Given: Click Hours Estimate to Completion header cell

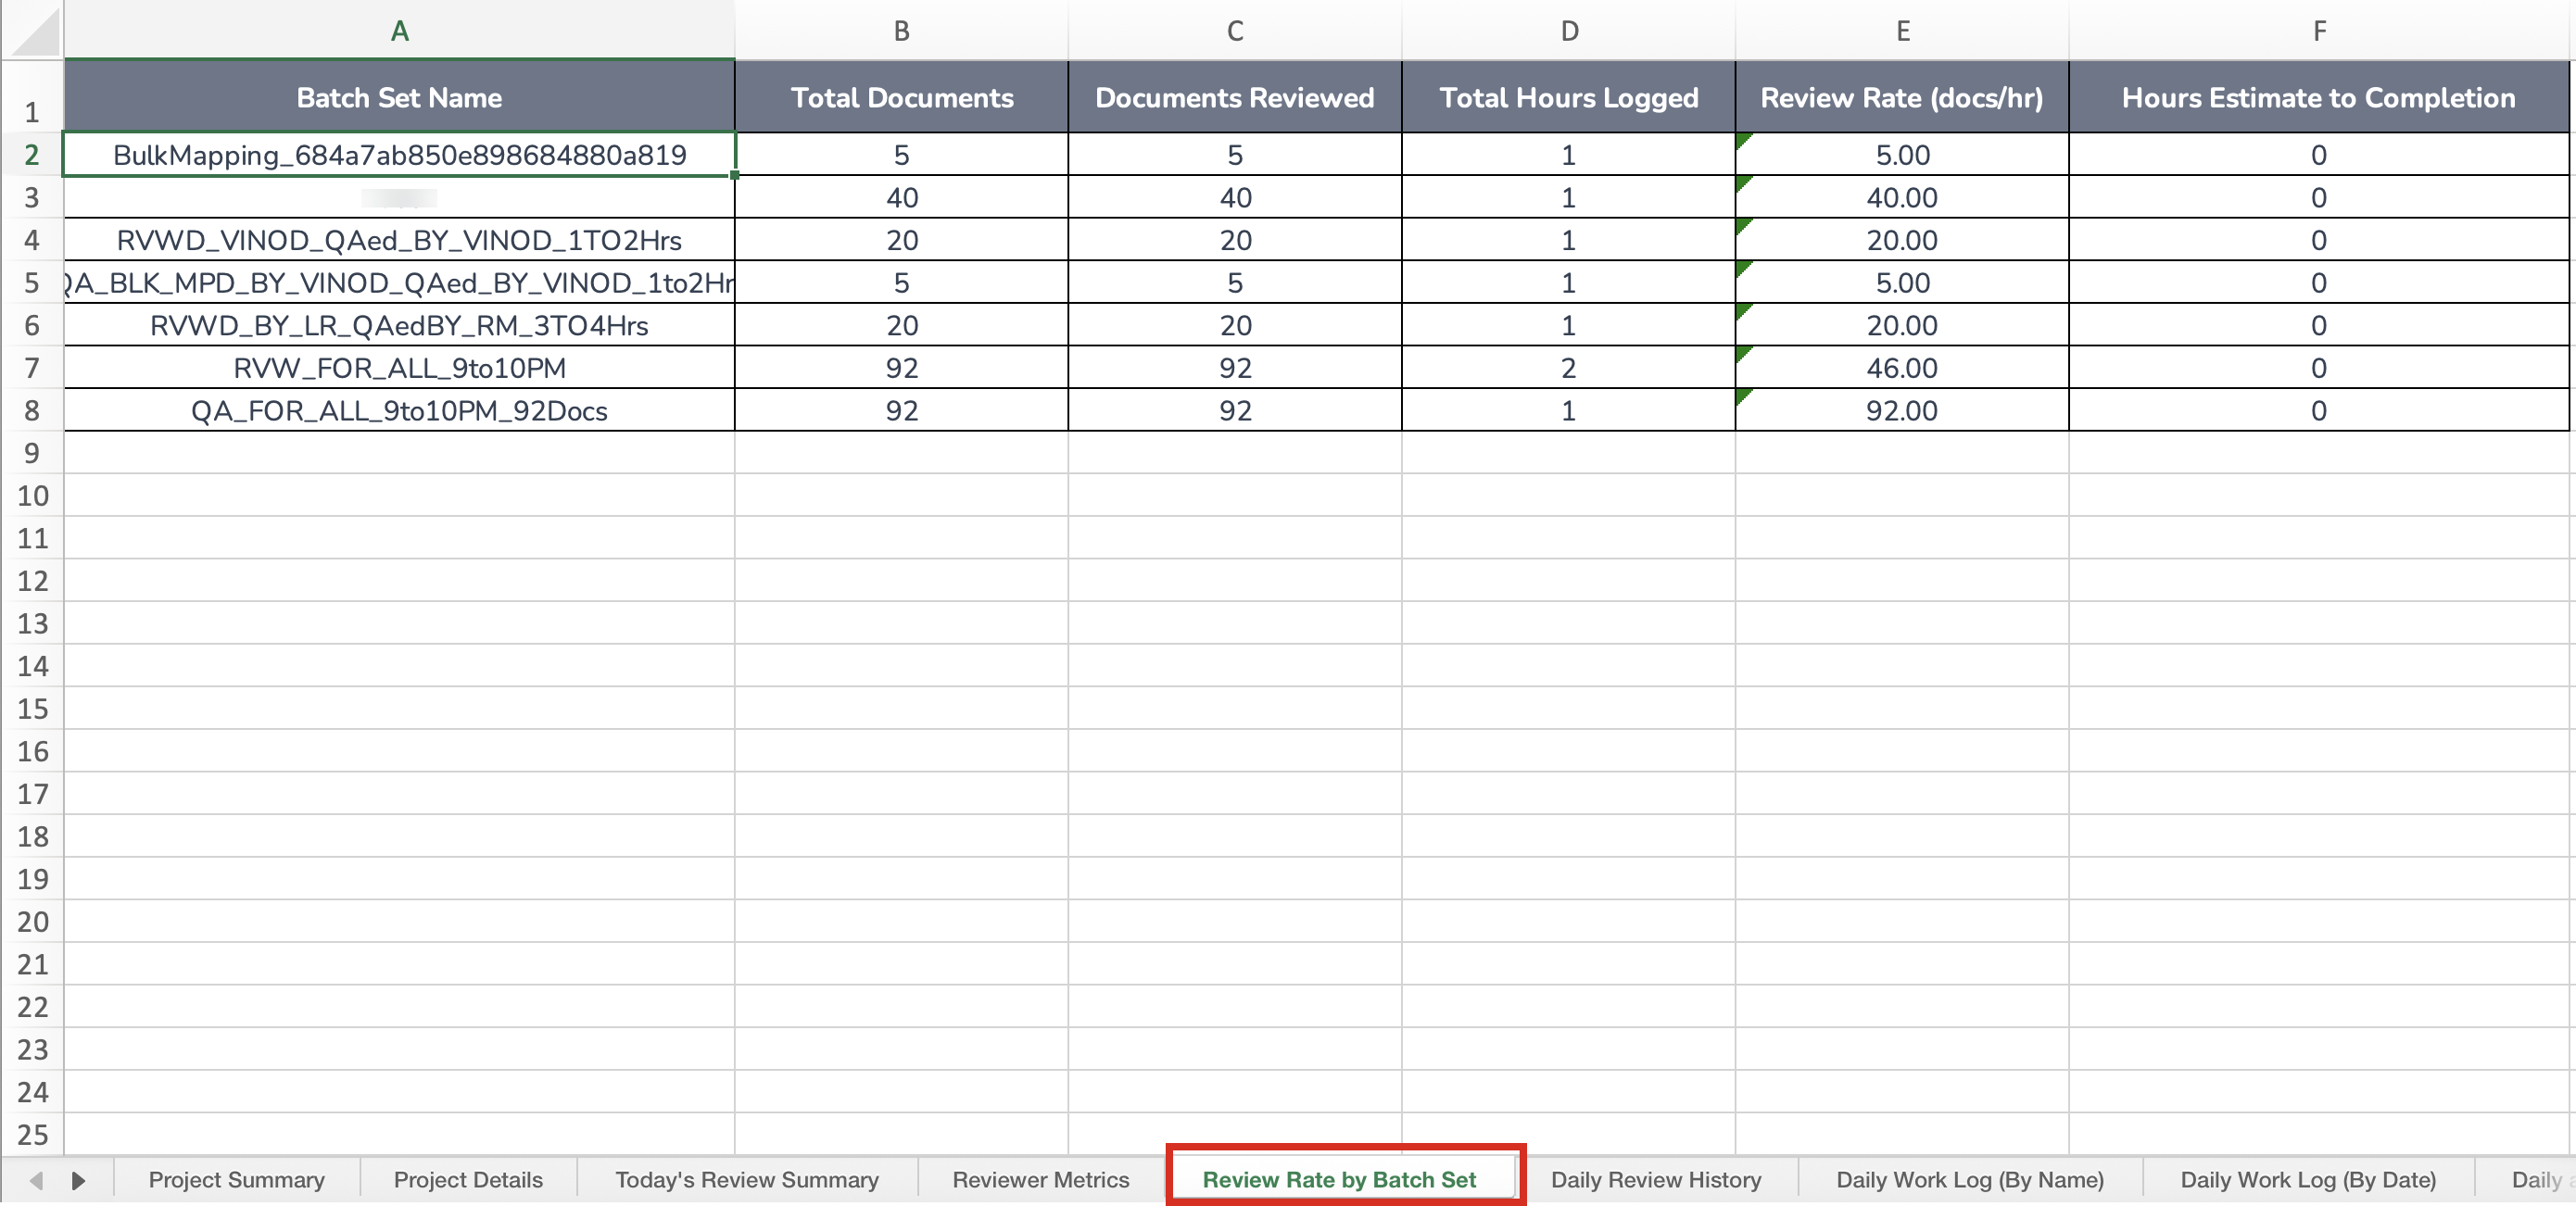Looking at the screenshot, I should [2317, 97].
